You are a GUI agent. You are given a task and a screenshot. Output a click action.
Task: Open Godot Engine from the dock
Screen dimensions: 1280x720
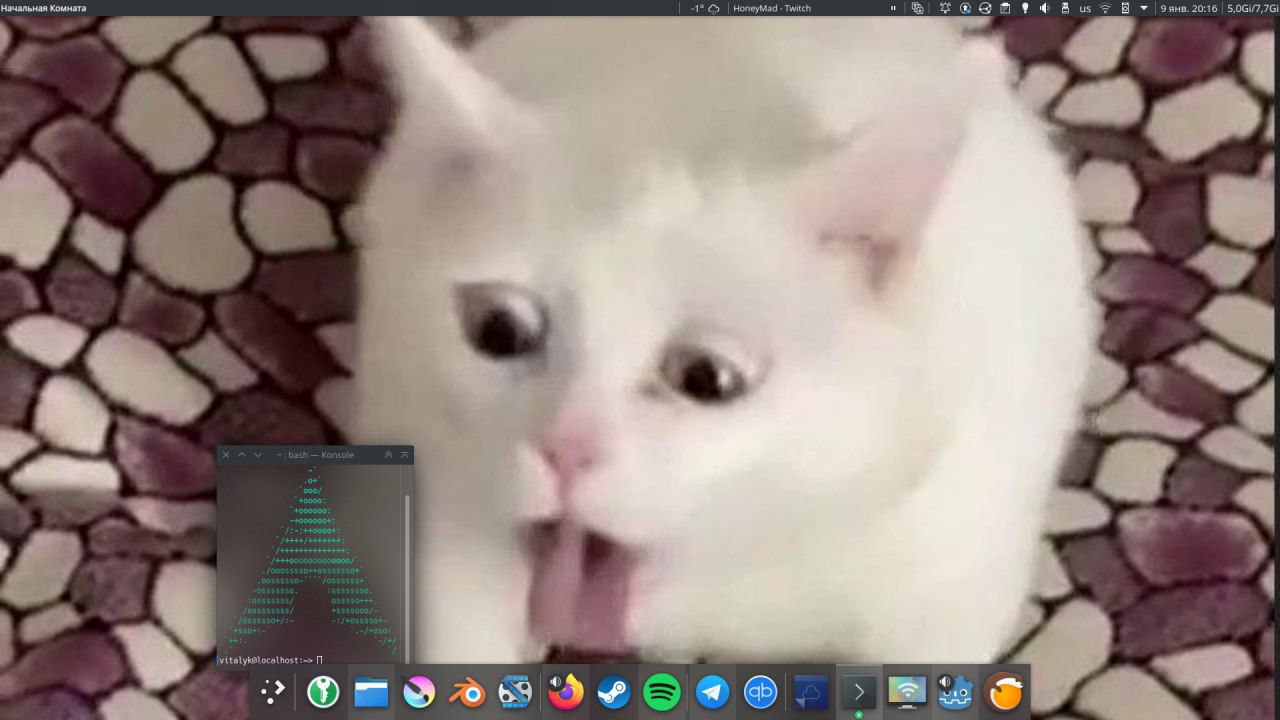coord(956,691)
